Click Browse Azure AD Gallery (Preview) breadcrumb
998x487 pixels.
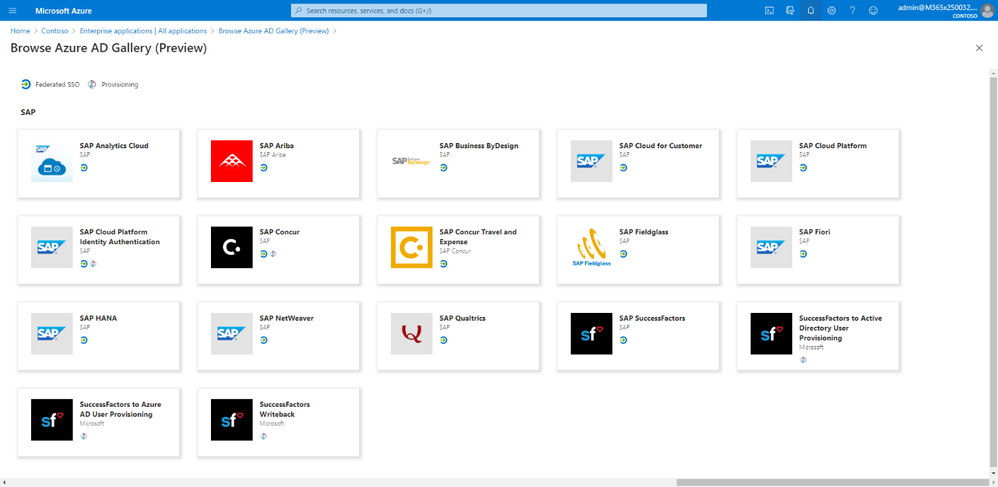pos(274,31)
